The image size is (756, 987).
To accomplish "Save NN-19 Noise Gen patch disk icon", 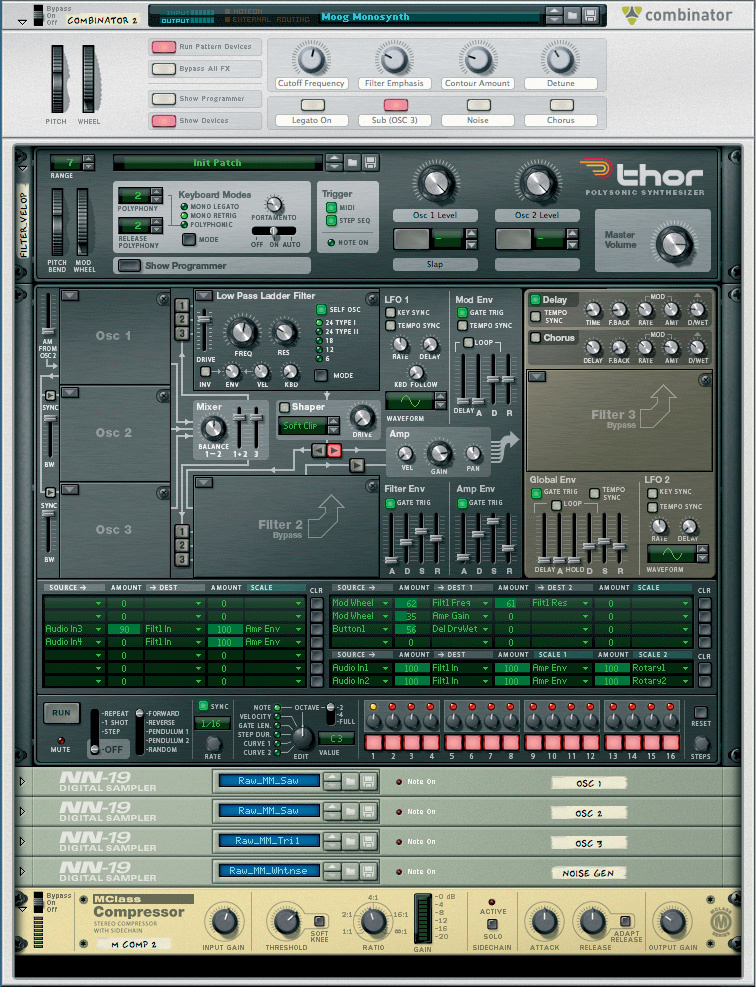I will point(369,871).
